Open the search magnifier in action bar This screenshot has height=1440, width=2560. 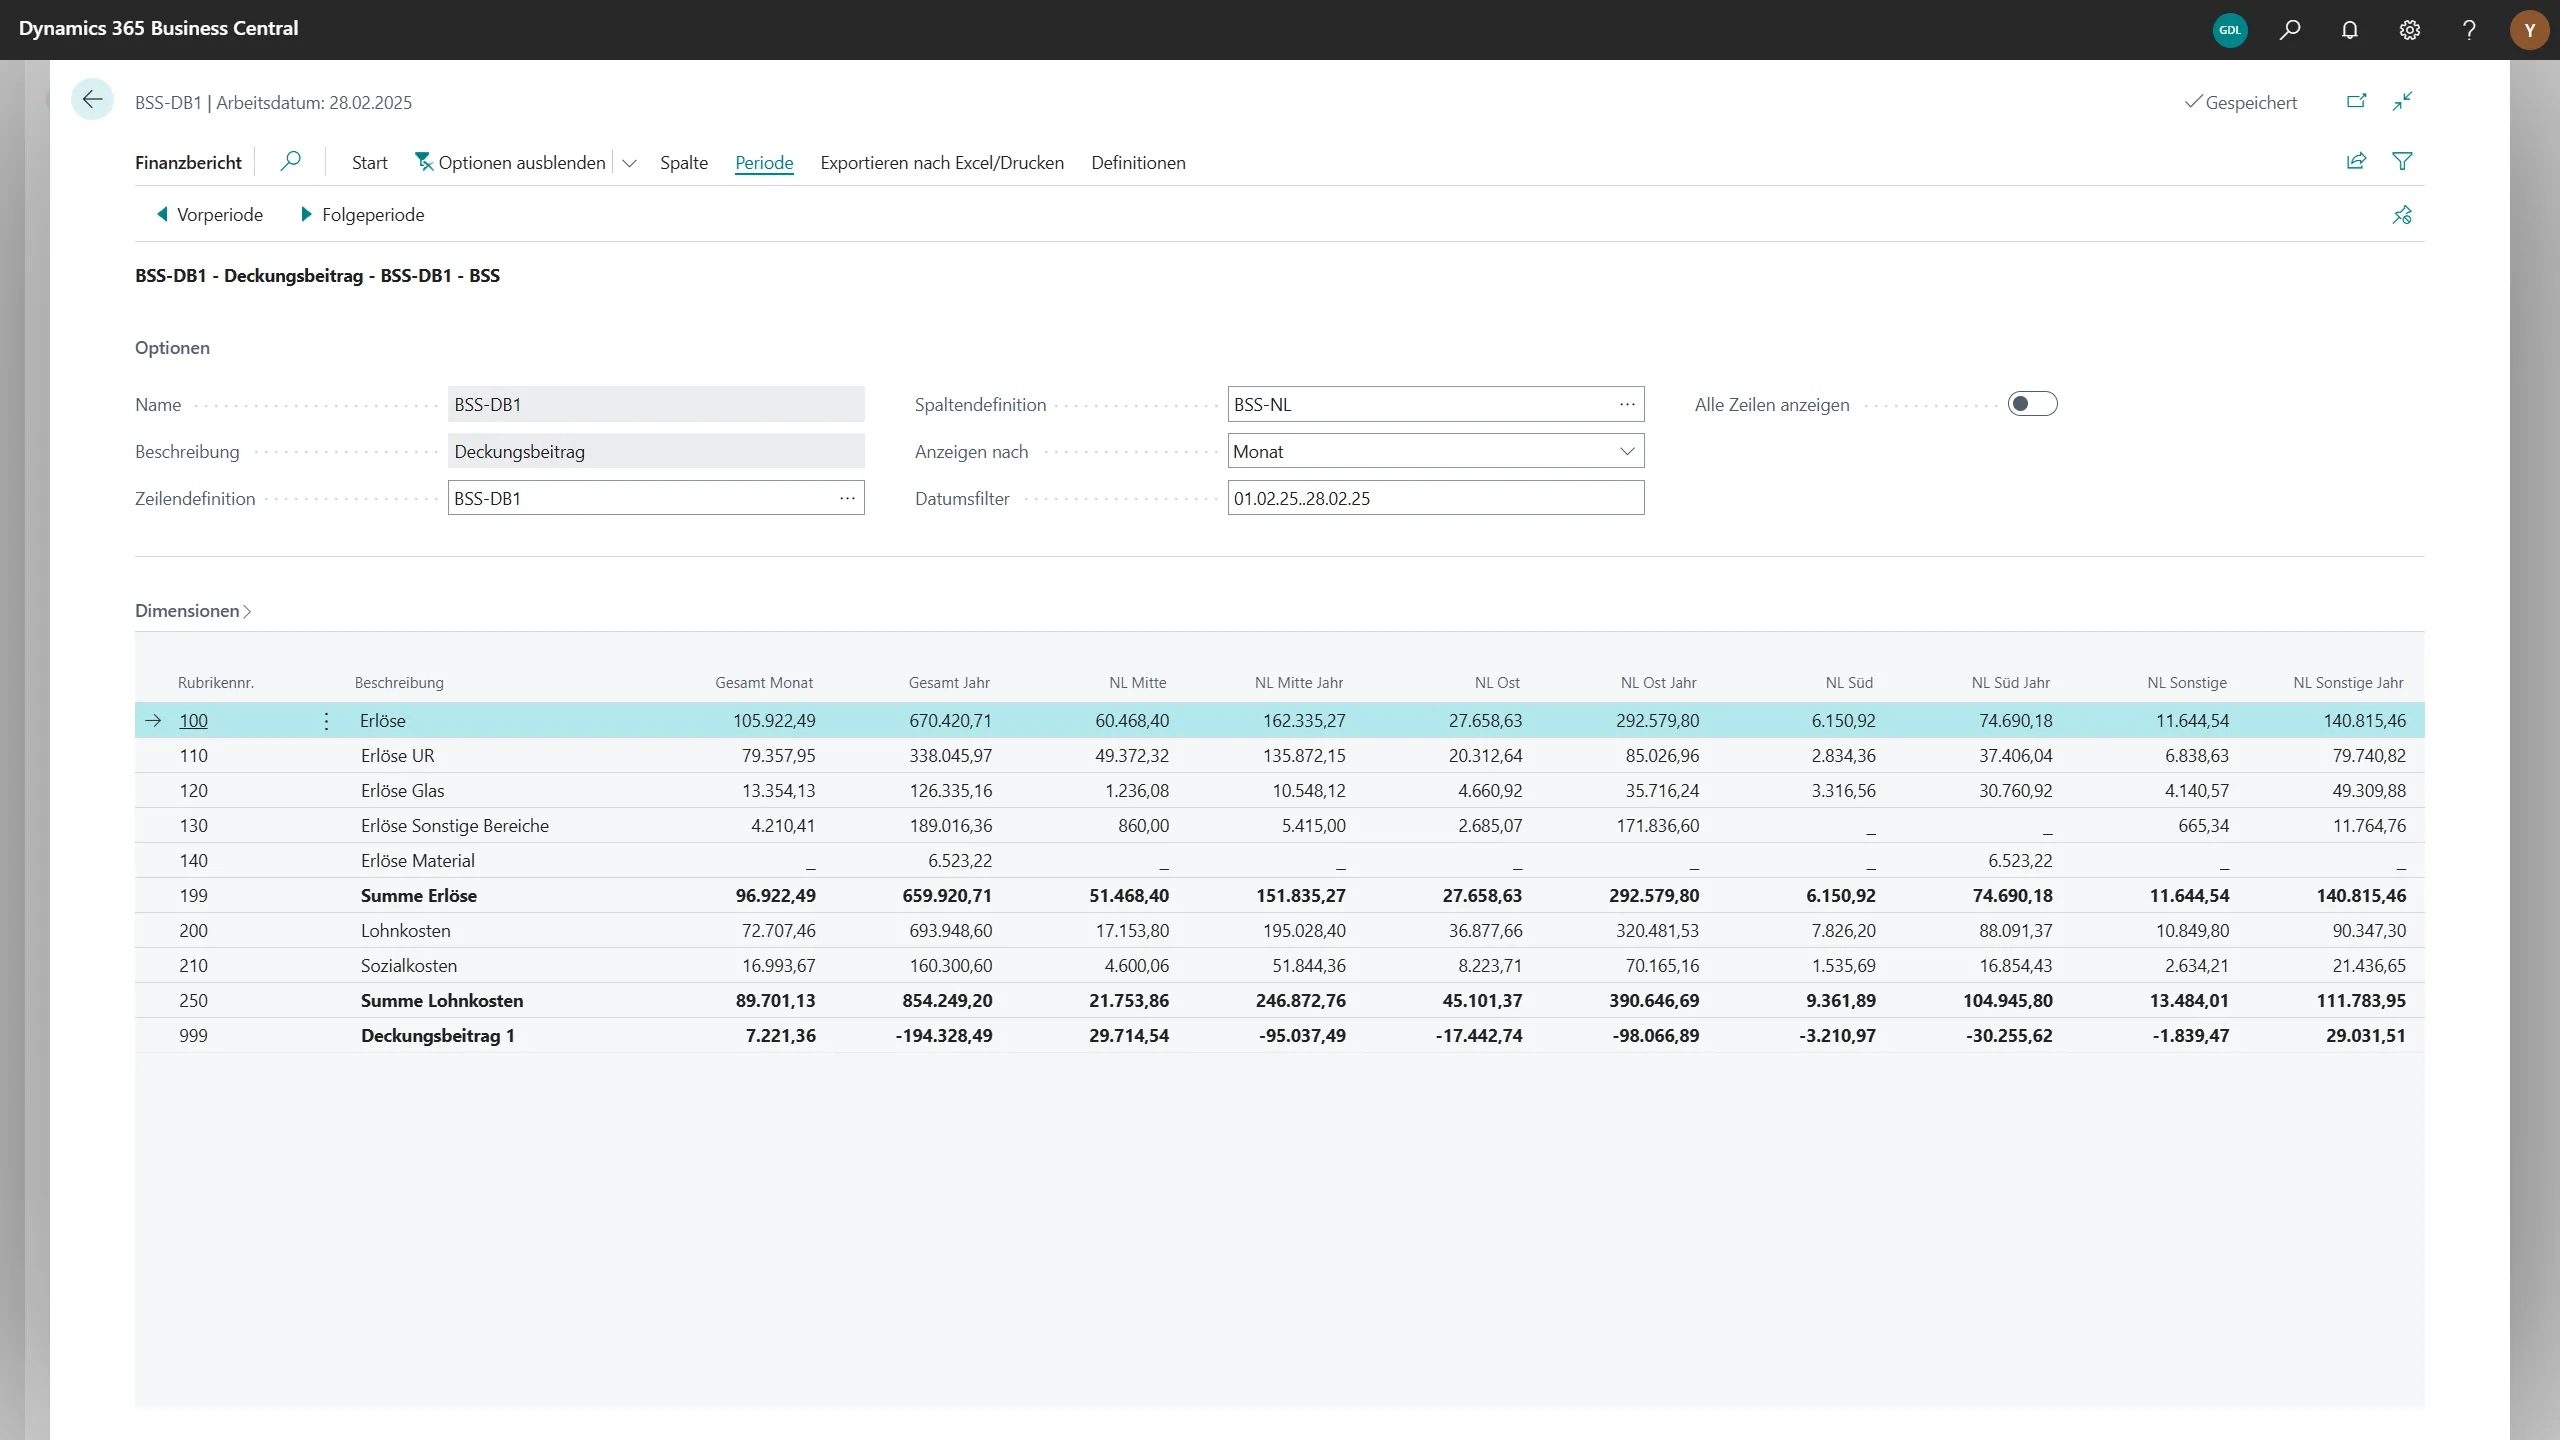[290, 161]
